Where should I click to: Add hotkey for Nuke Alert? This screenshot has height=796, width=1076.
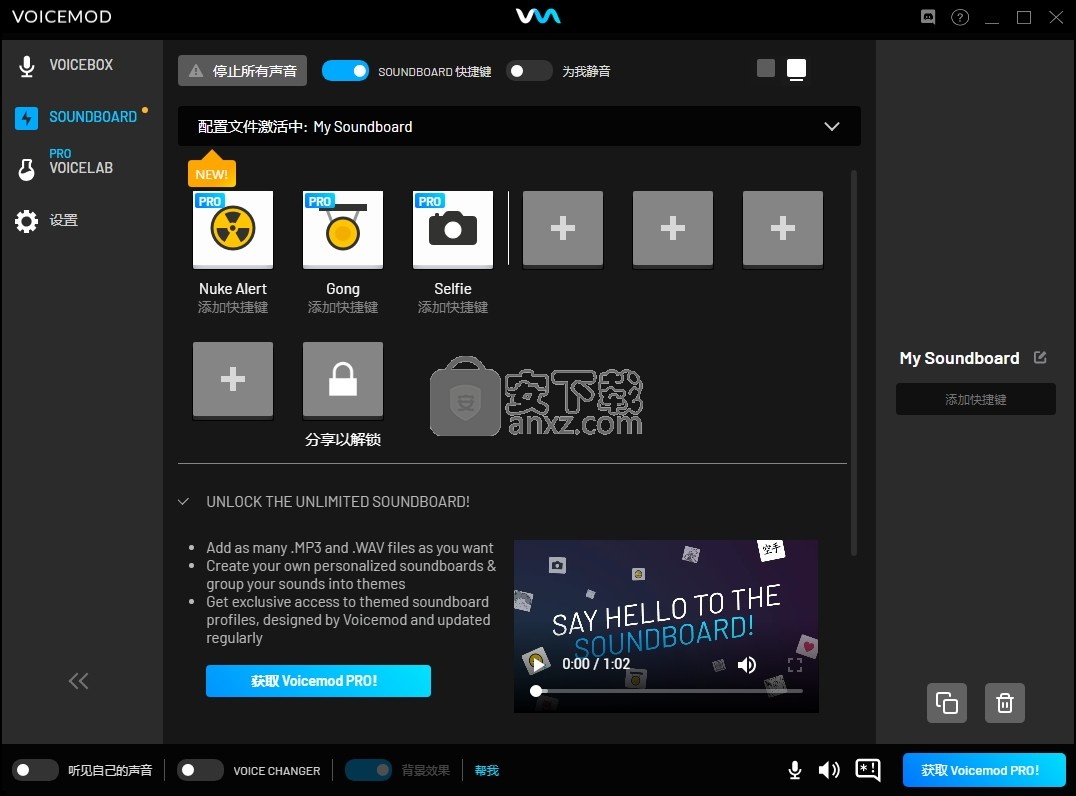(233, 307)
